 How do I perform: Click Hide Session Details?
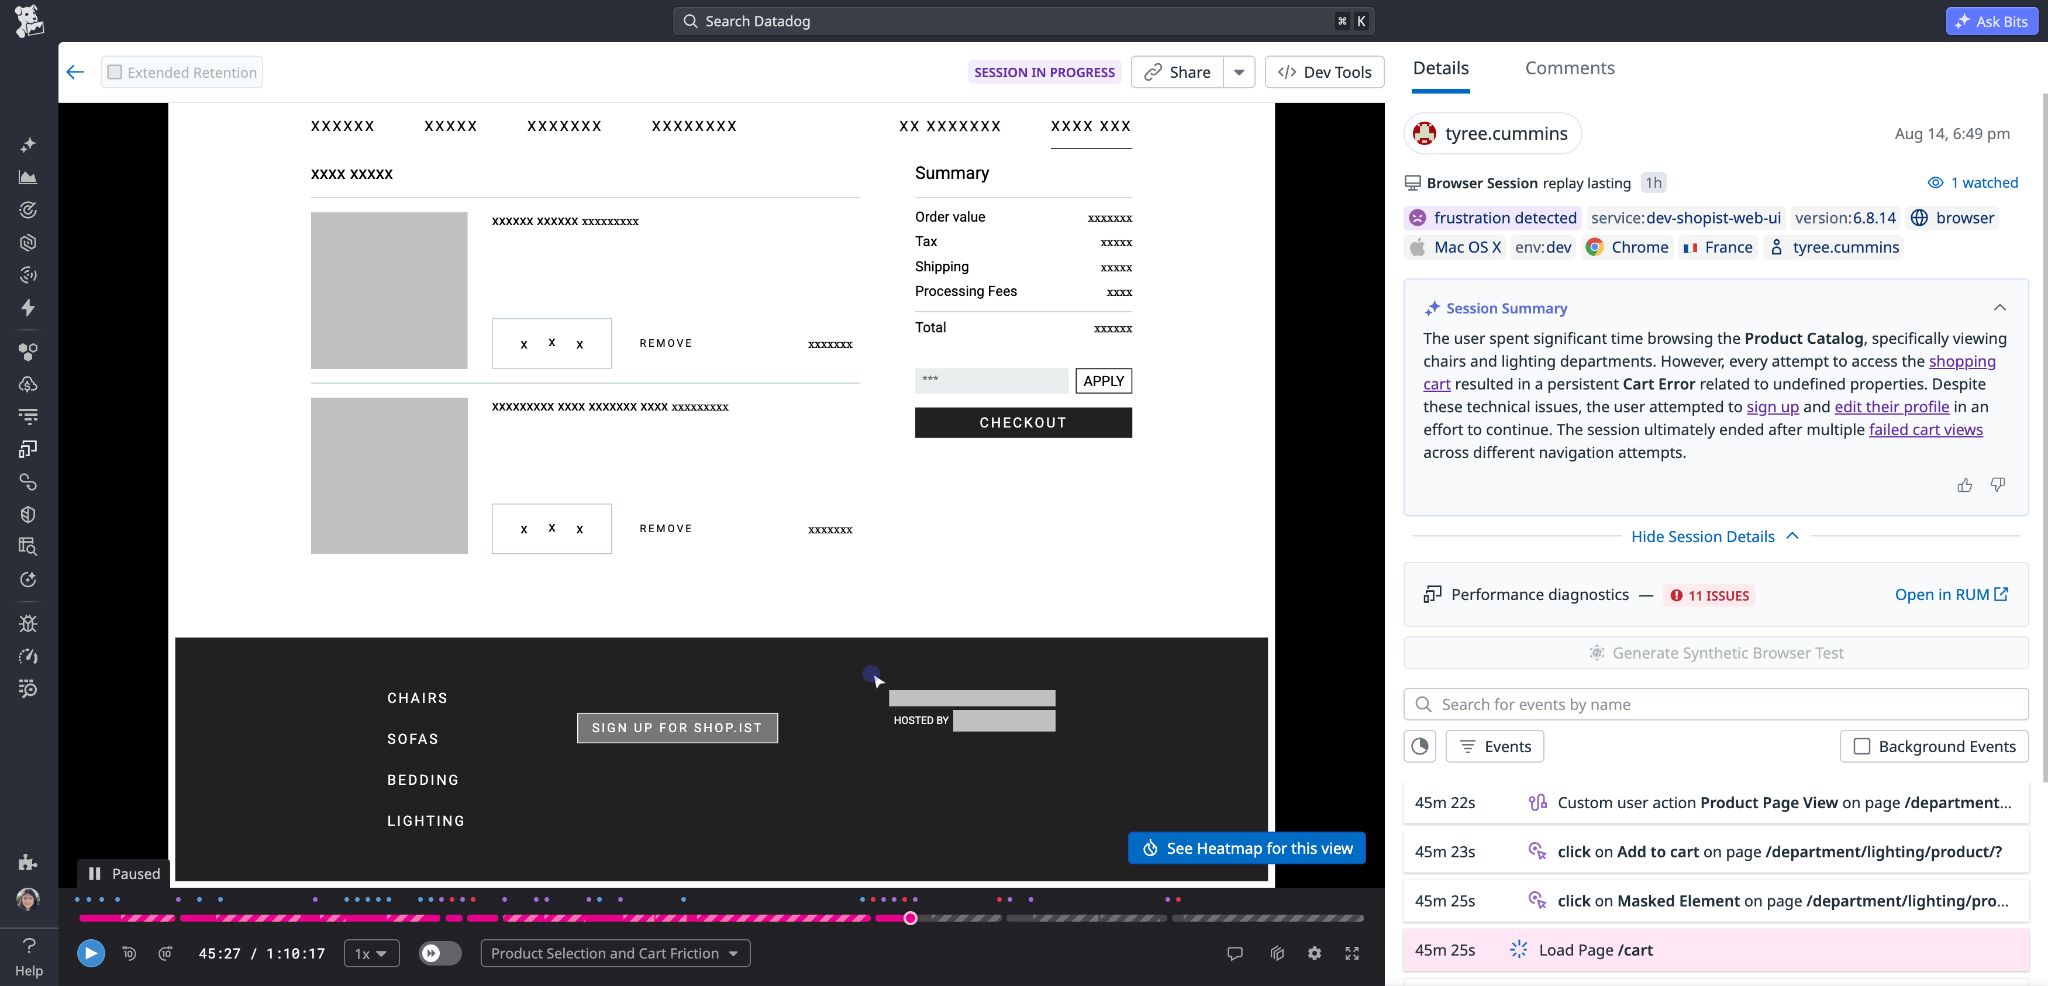pyautogui.click(x=1716, y=536)
